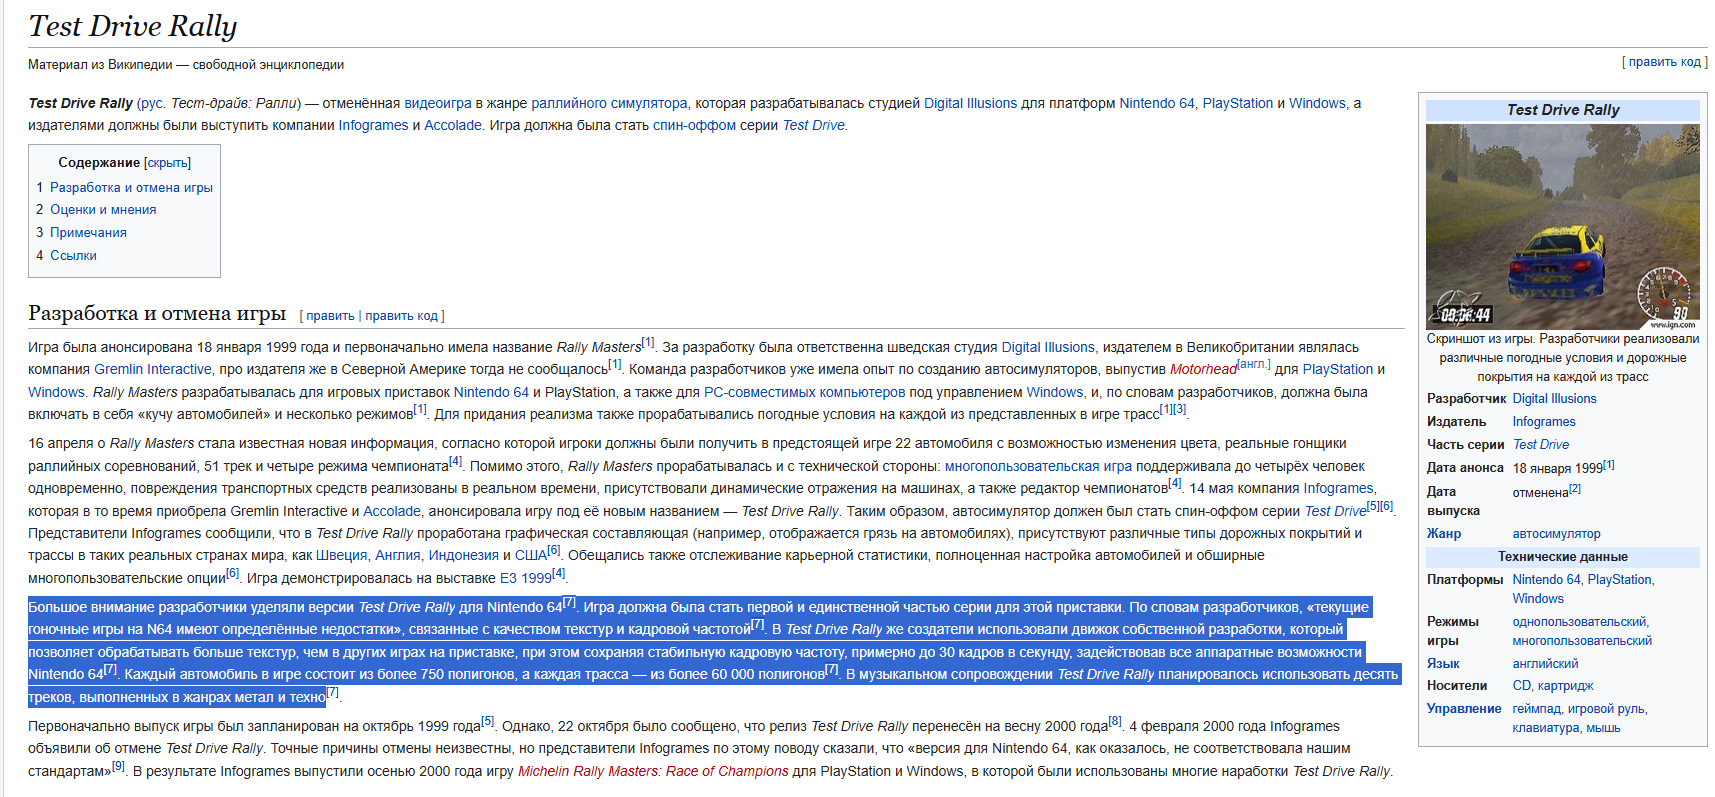Open the 'видеоигра' link in intro
Image resolution: width=1715 pixels, height=797 pixels.
(x=437, y=103)
